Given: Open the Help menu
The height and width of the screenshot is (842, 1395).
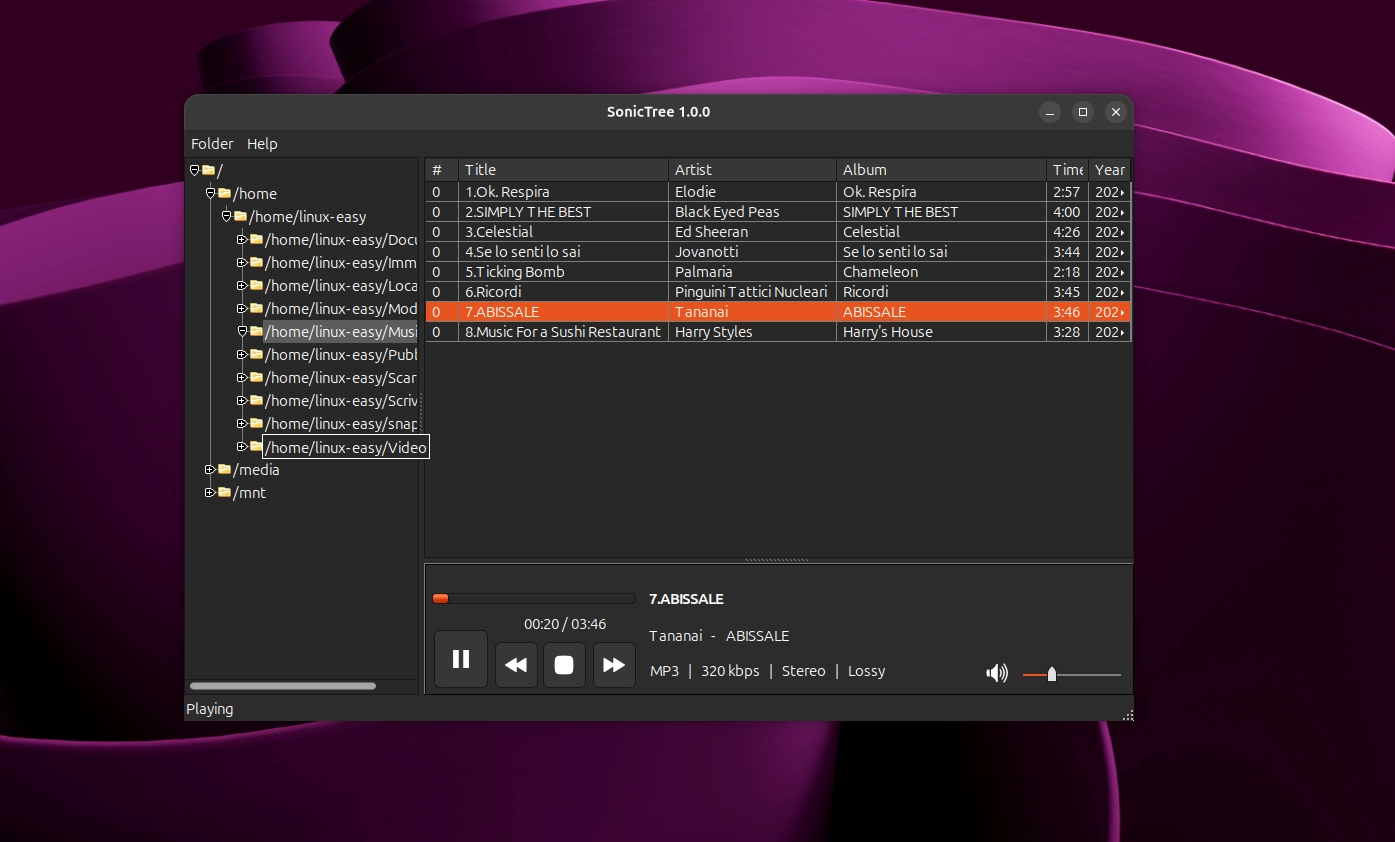Looking at the screenshot, I should click(x=262, y=144).
